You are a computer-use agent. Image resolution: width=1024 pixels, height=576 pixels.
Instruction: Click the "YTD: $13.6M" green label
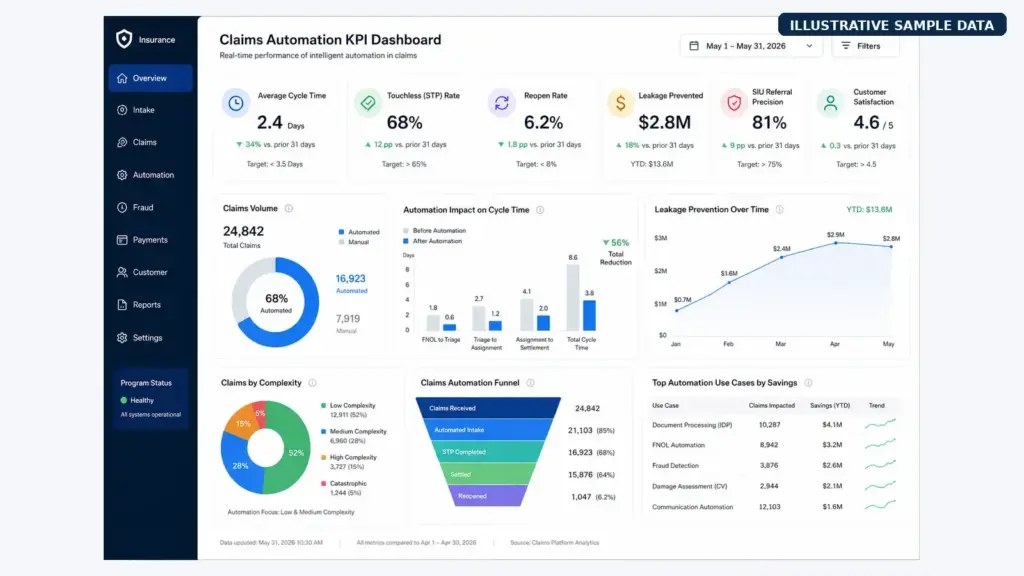869,210
